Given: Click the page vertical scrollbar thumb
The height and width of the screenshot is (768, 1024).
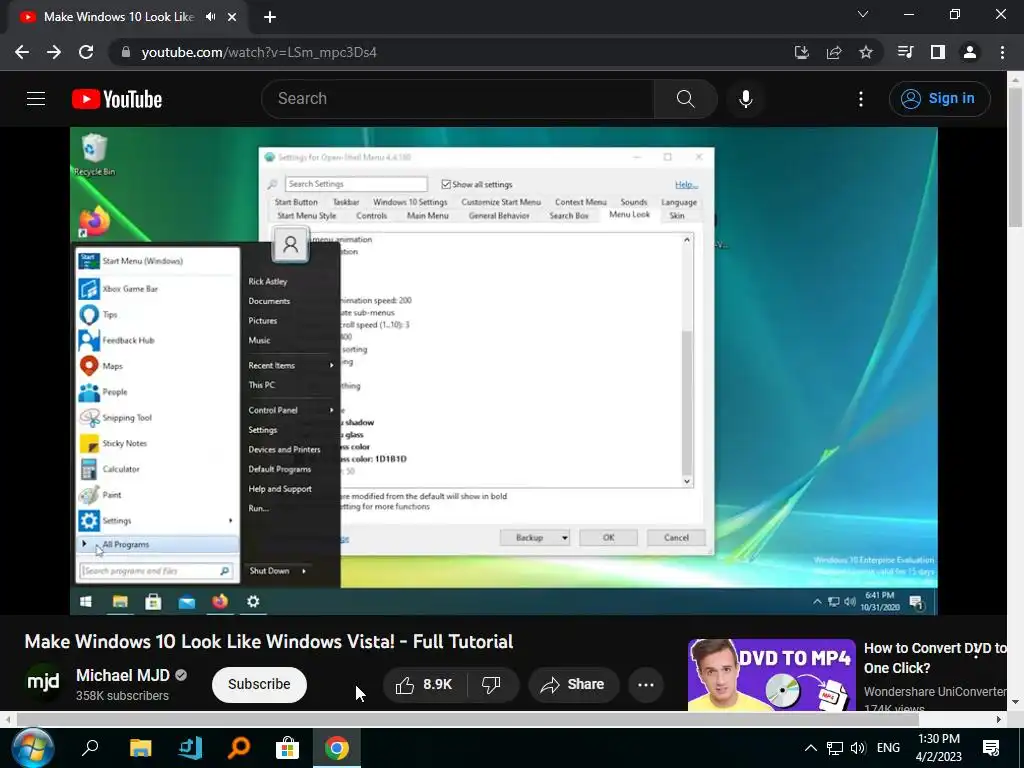Looking at the screenshot, I should coord(1015,157).
